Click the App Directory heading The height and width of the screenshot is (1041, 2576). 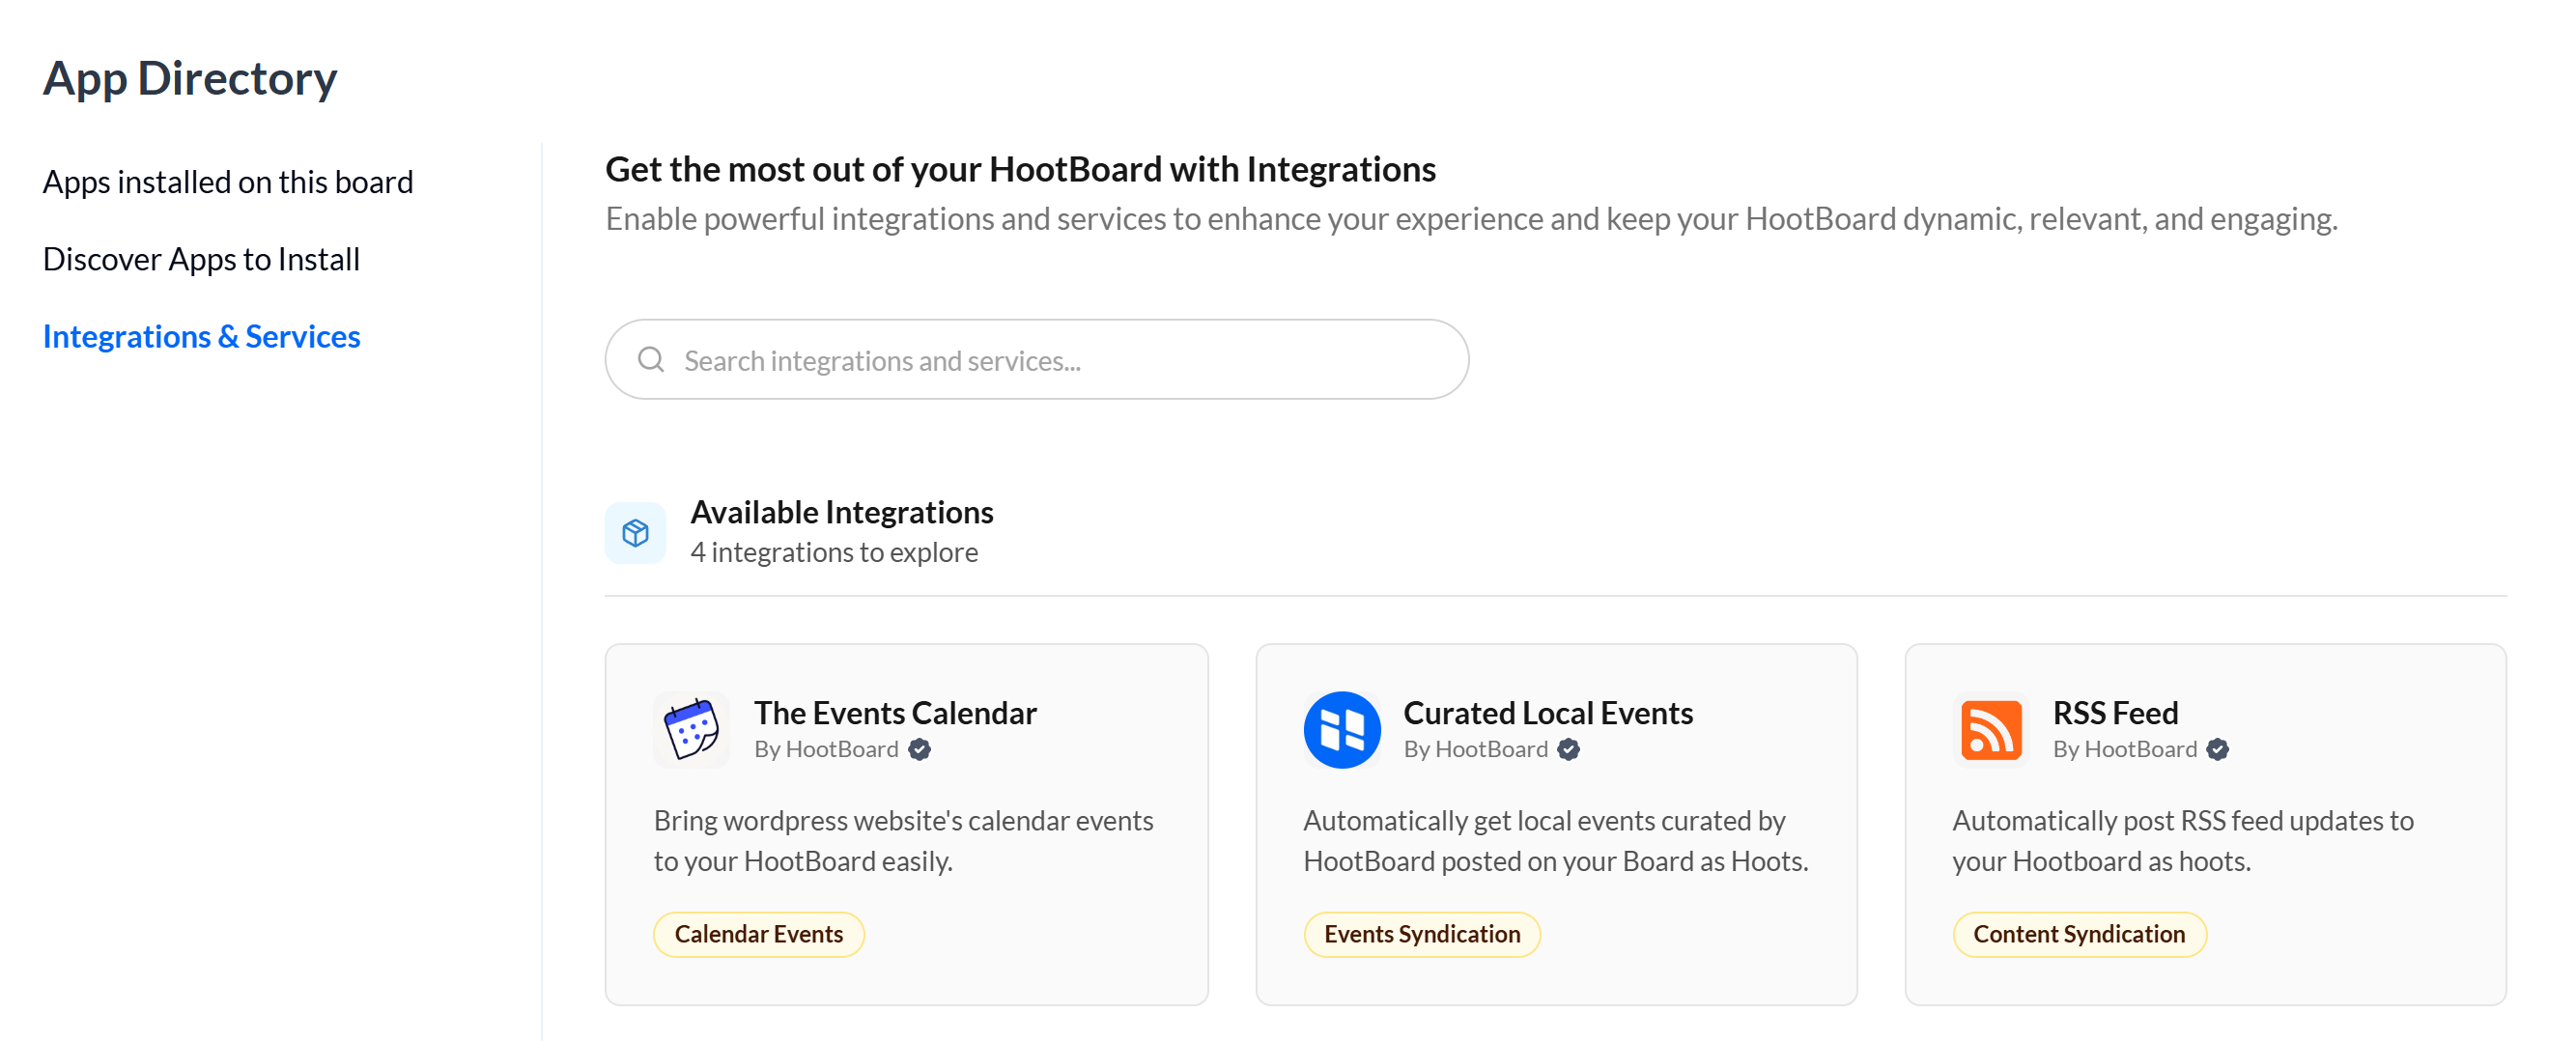(189, 77)
